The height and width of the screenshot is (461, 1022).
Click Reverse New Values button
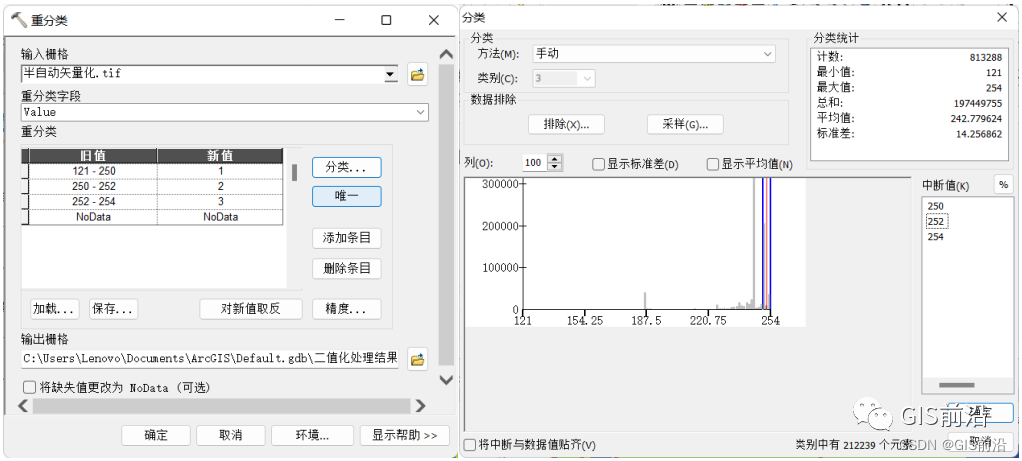[251, 308]
